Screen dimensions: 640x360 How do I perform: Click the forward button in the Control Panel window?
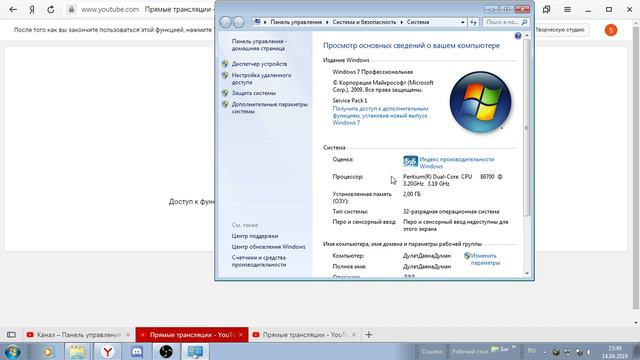(239, 22)
